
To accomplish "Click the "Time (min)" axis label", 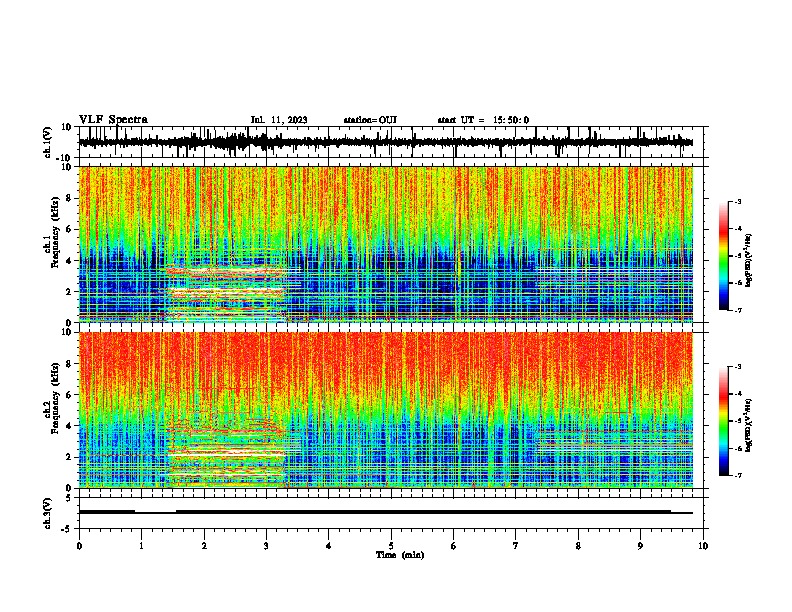I will tap(400, 555).
